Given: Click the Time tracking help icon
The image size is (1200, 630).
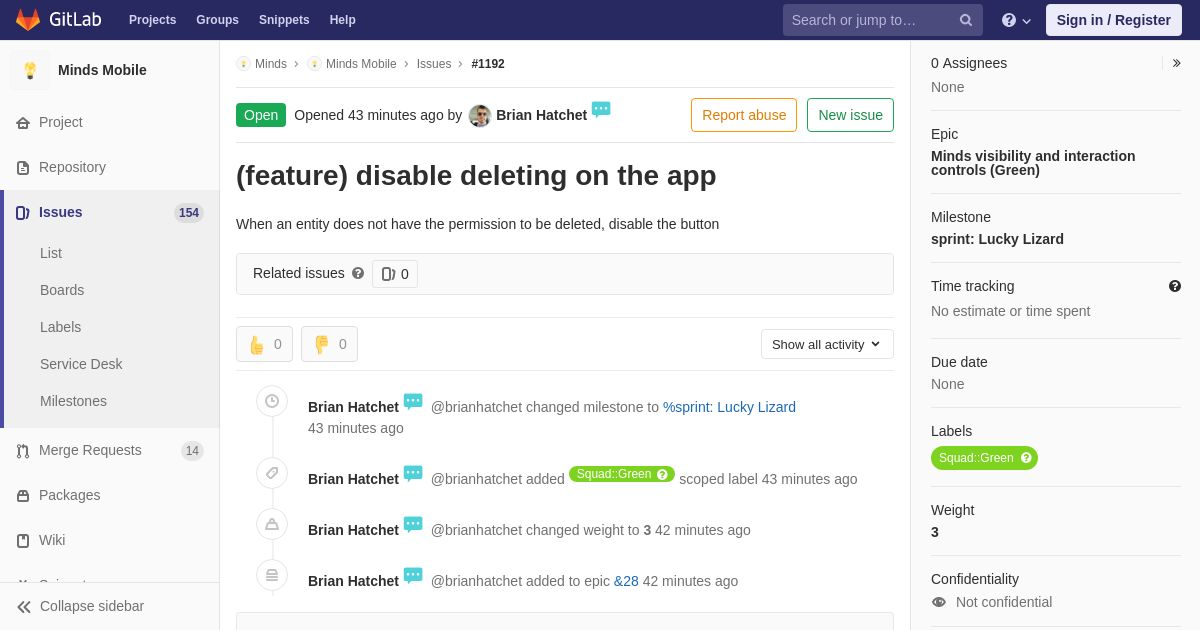Looking at the screenshot, I should pyautogui.click(x=1175, y=286).
